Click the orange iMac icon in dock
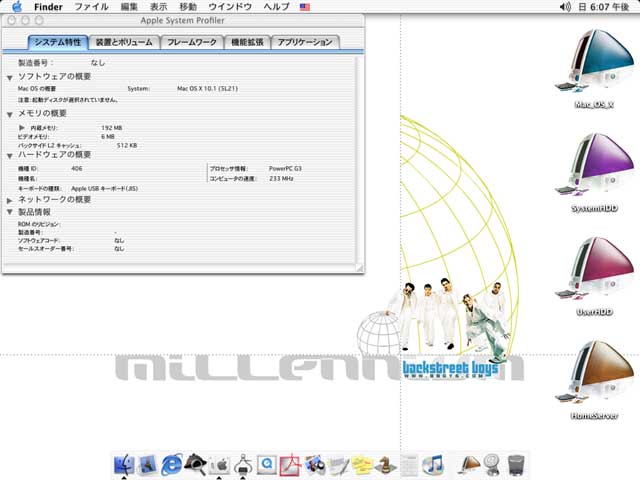 [468, 465]
